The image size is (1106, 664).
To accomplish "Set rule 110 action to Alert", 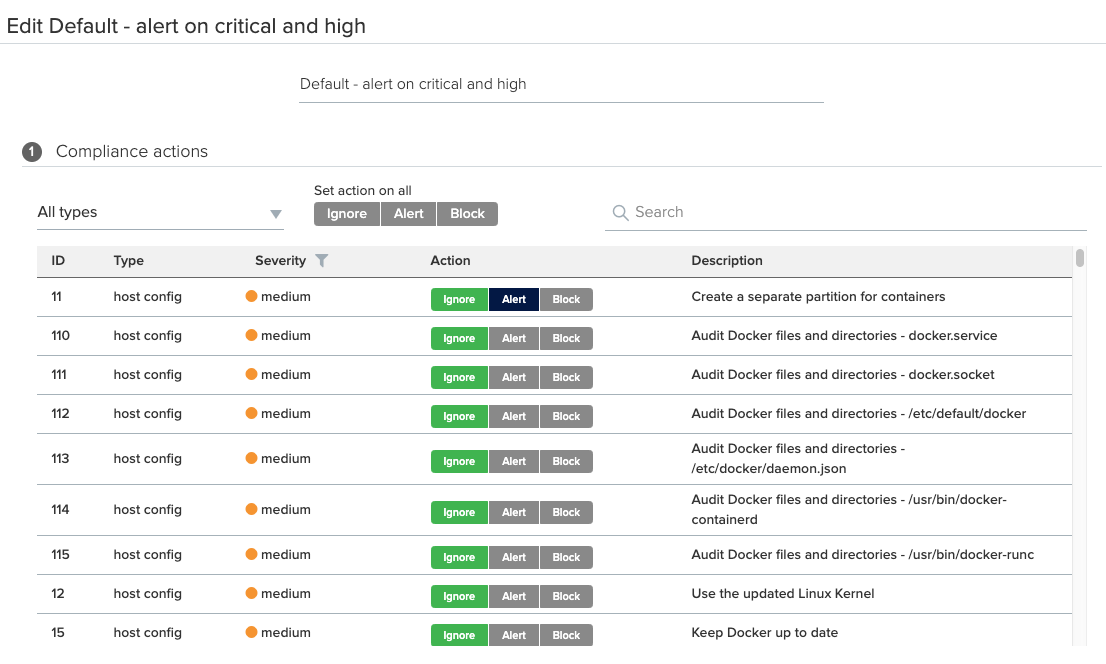I will pyautogui.click(x=514, y=339).
